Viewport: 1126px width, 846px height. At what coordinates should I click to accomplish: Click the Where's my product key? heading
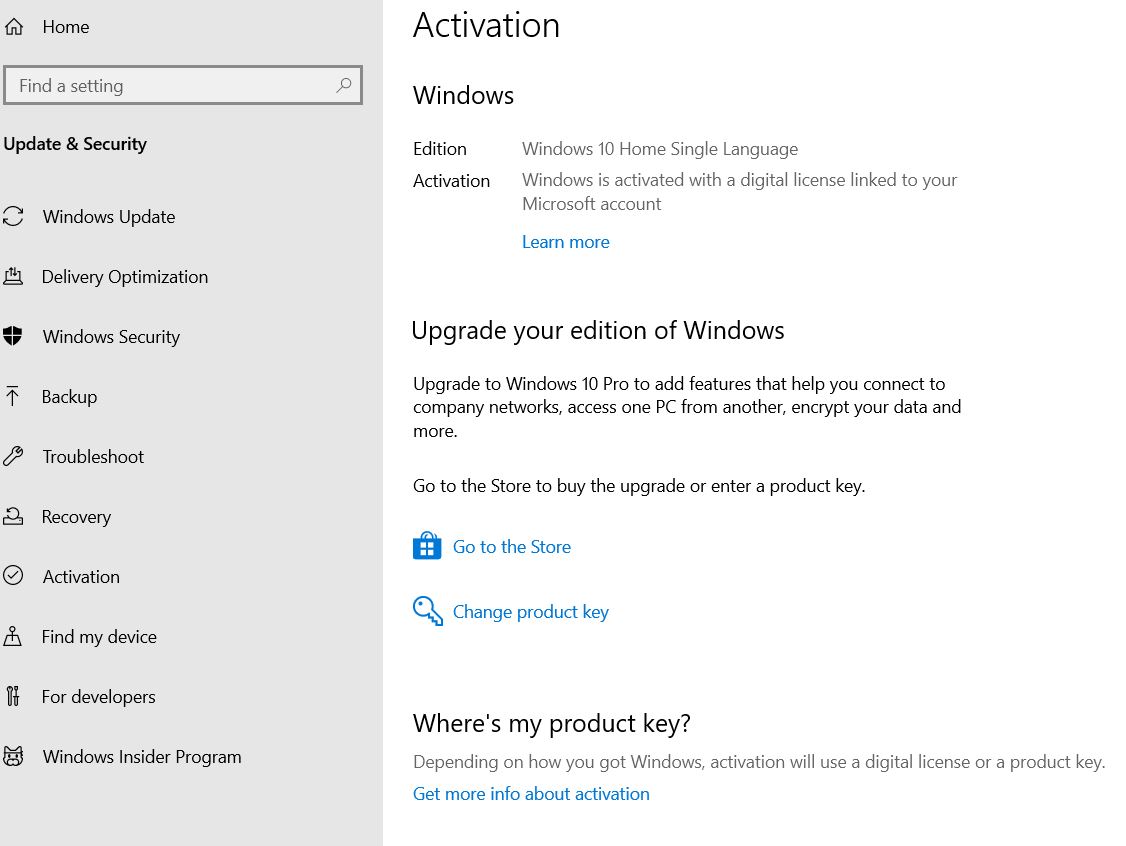552,723
